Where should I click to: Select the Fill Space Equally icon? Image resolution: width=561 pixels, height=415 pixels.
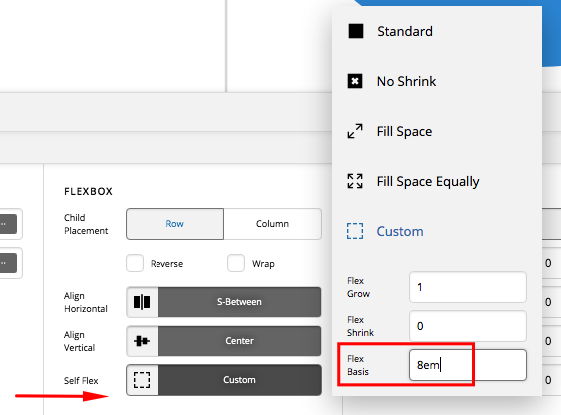[x=355, y=181]
